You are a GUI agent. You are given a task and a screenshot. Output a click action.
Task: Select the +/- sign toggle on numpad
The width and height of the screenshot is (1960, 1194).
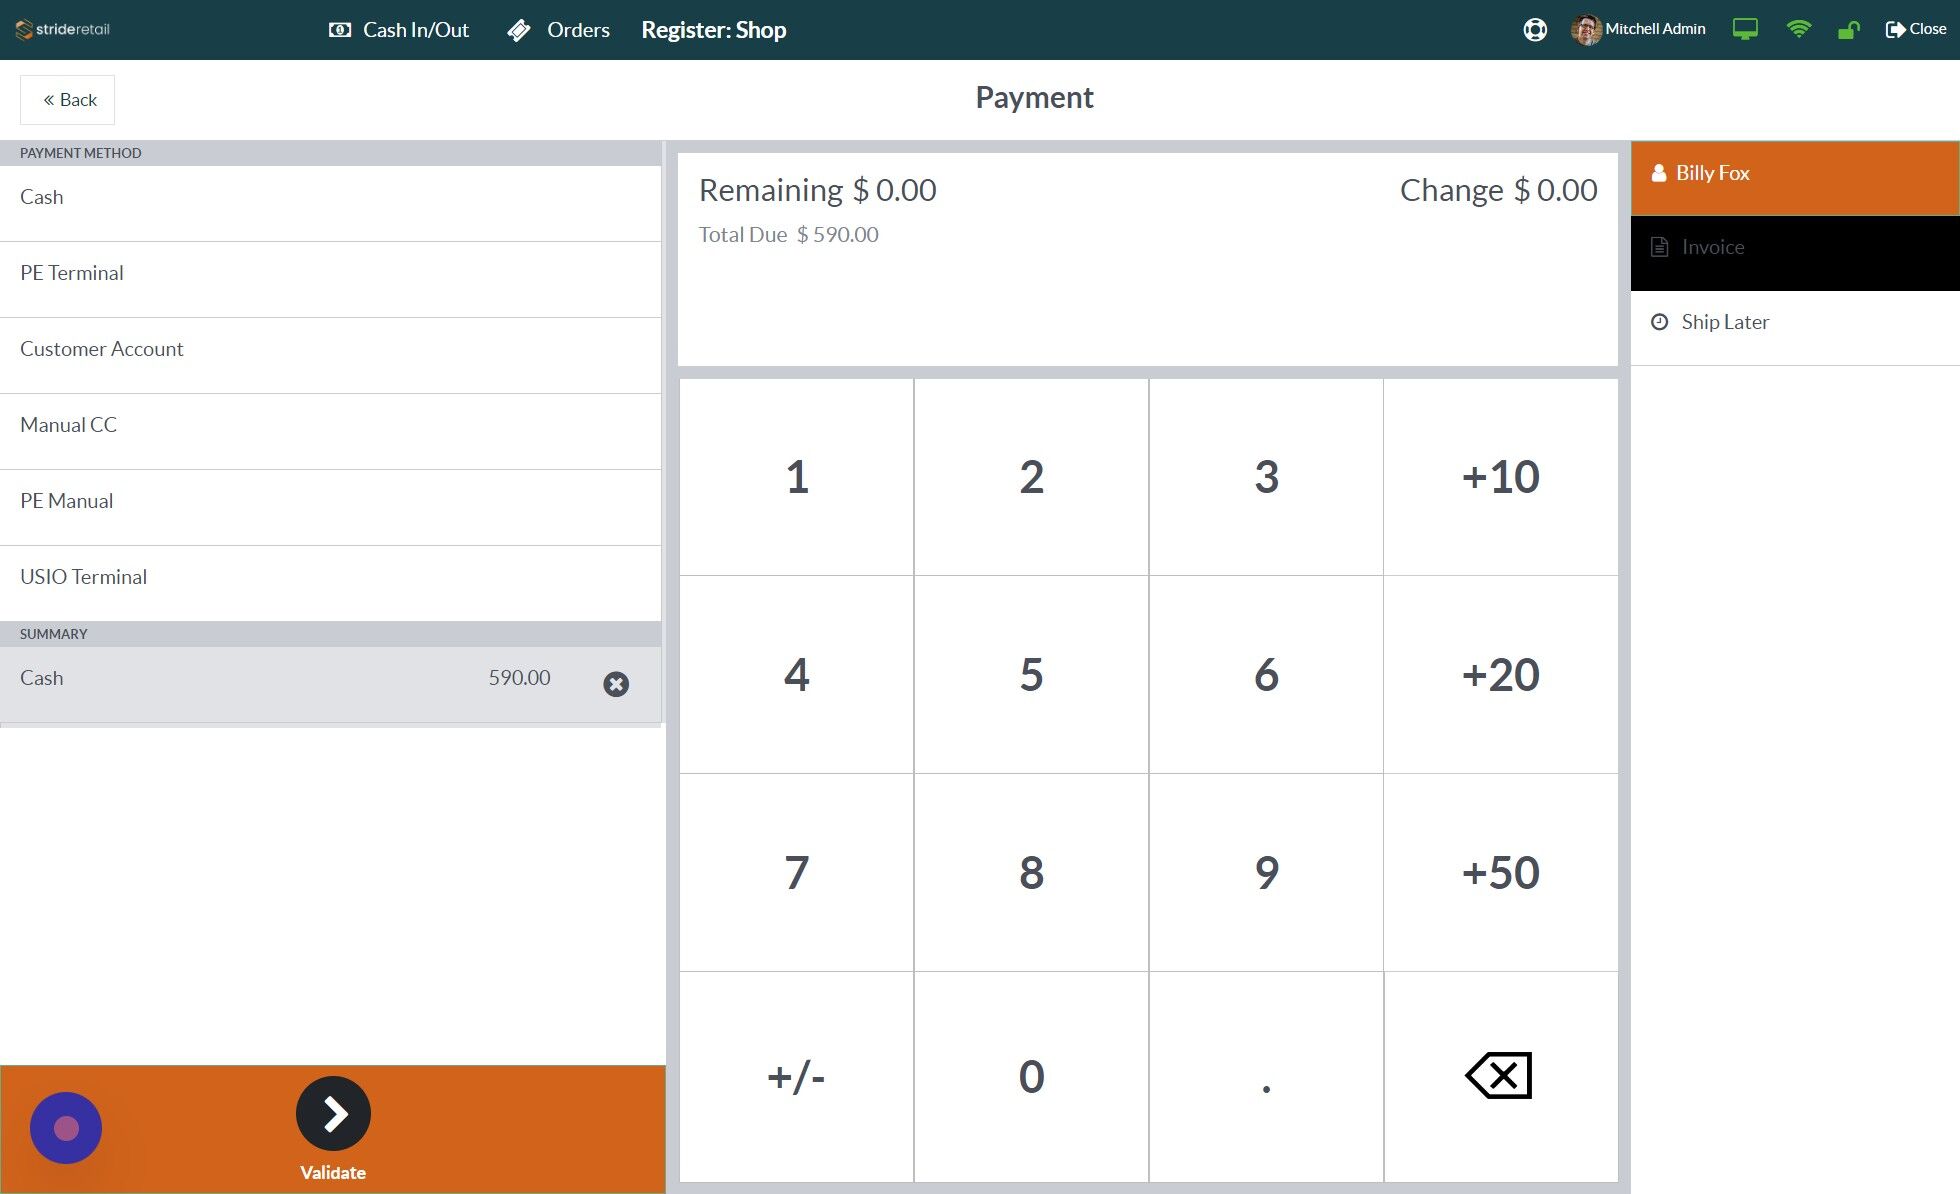tap(795, 1077)
